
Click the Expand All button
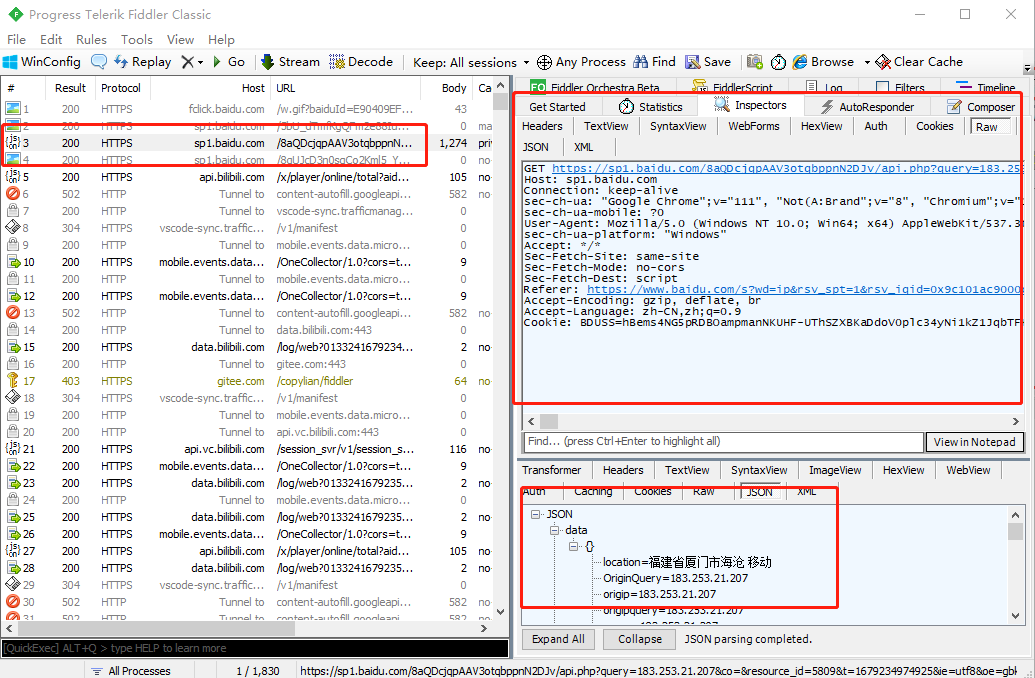[x=558, y=639]
